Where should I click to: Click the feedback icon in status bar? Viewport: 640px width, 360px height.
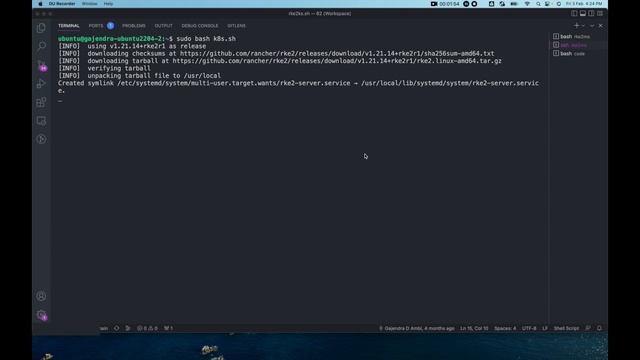click(x=588, y=328)
